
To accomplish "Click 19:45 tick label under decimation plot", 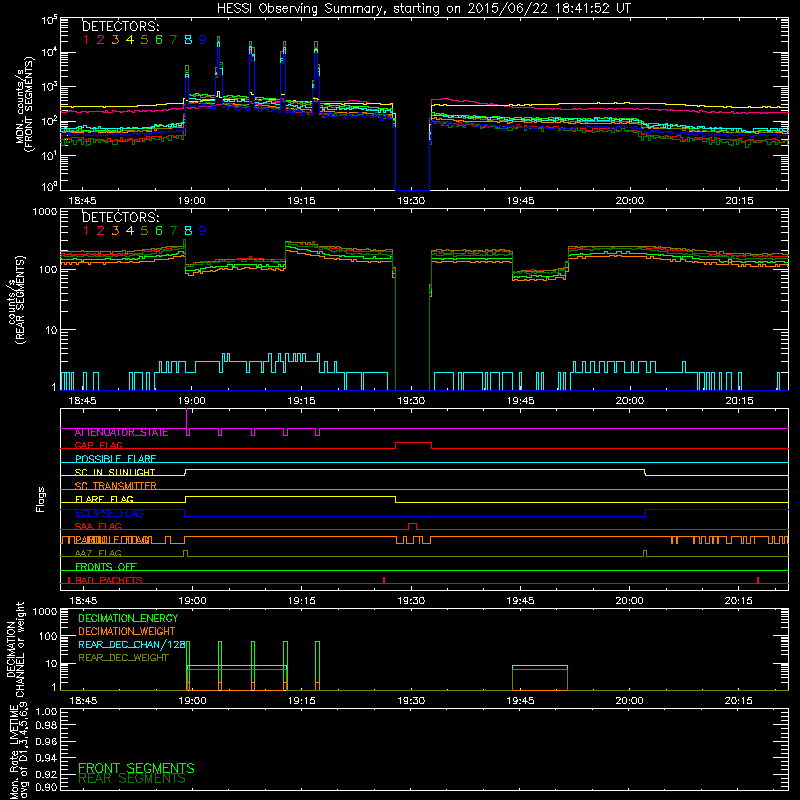I will (x=520, y=701).
